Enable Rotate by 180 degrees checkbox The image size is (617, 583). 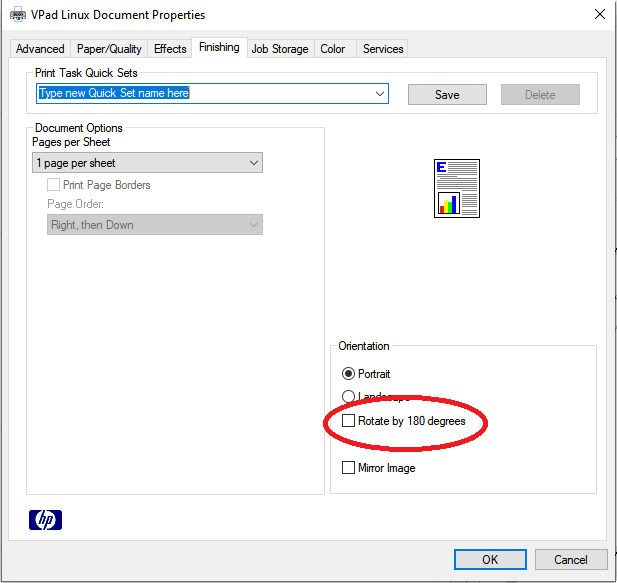pyautogui.click(x=348, y=422)
